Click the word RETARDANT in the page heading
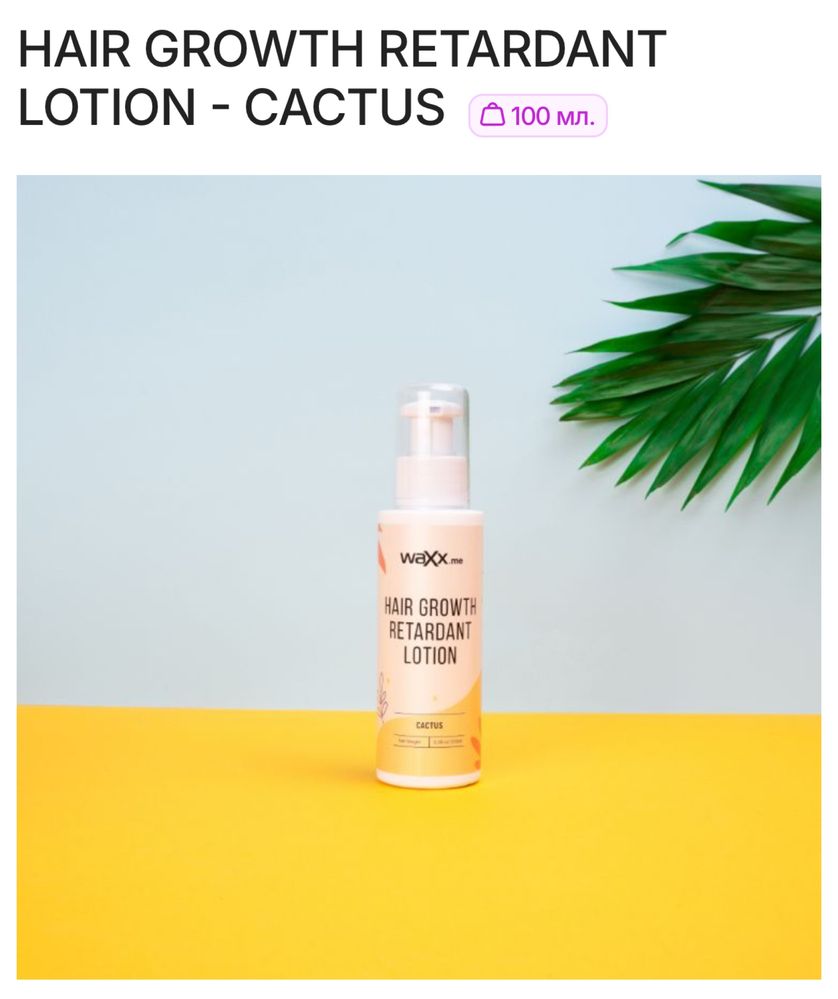 click(x=524, y=49)
